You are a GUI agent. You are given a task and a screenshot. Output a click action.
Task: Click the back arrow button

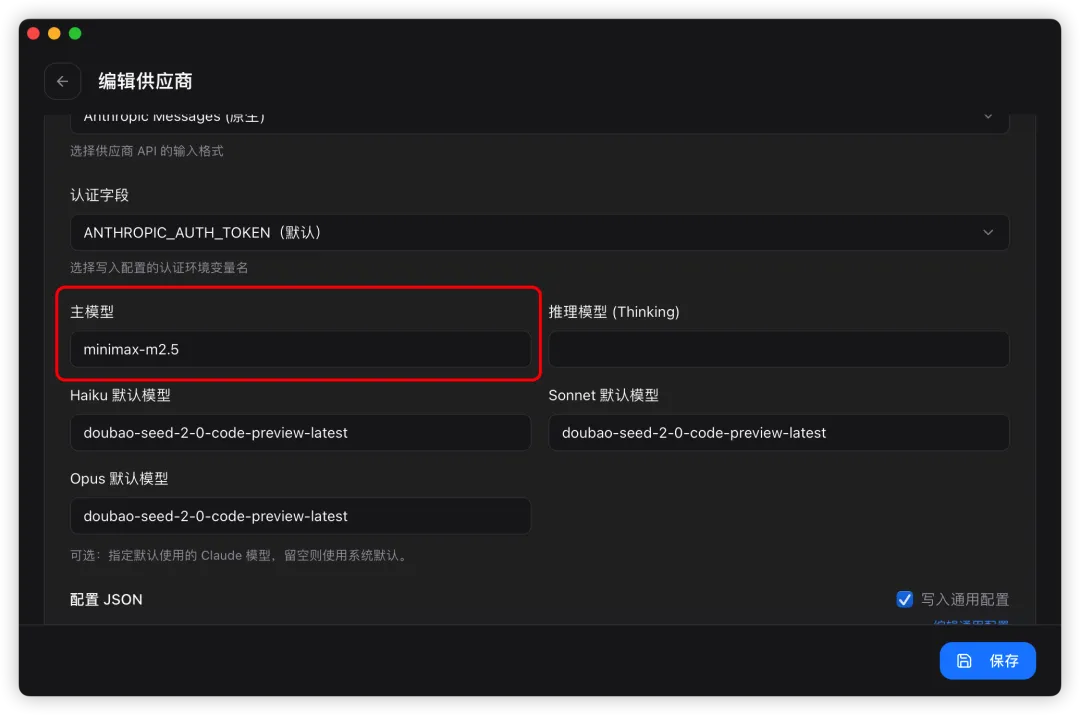point(63,81)
